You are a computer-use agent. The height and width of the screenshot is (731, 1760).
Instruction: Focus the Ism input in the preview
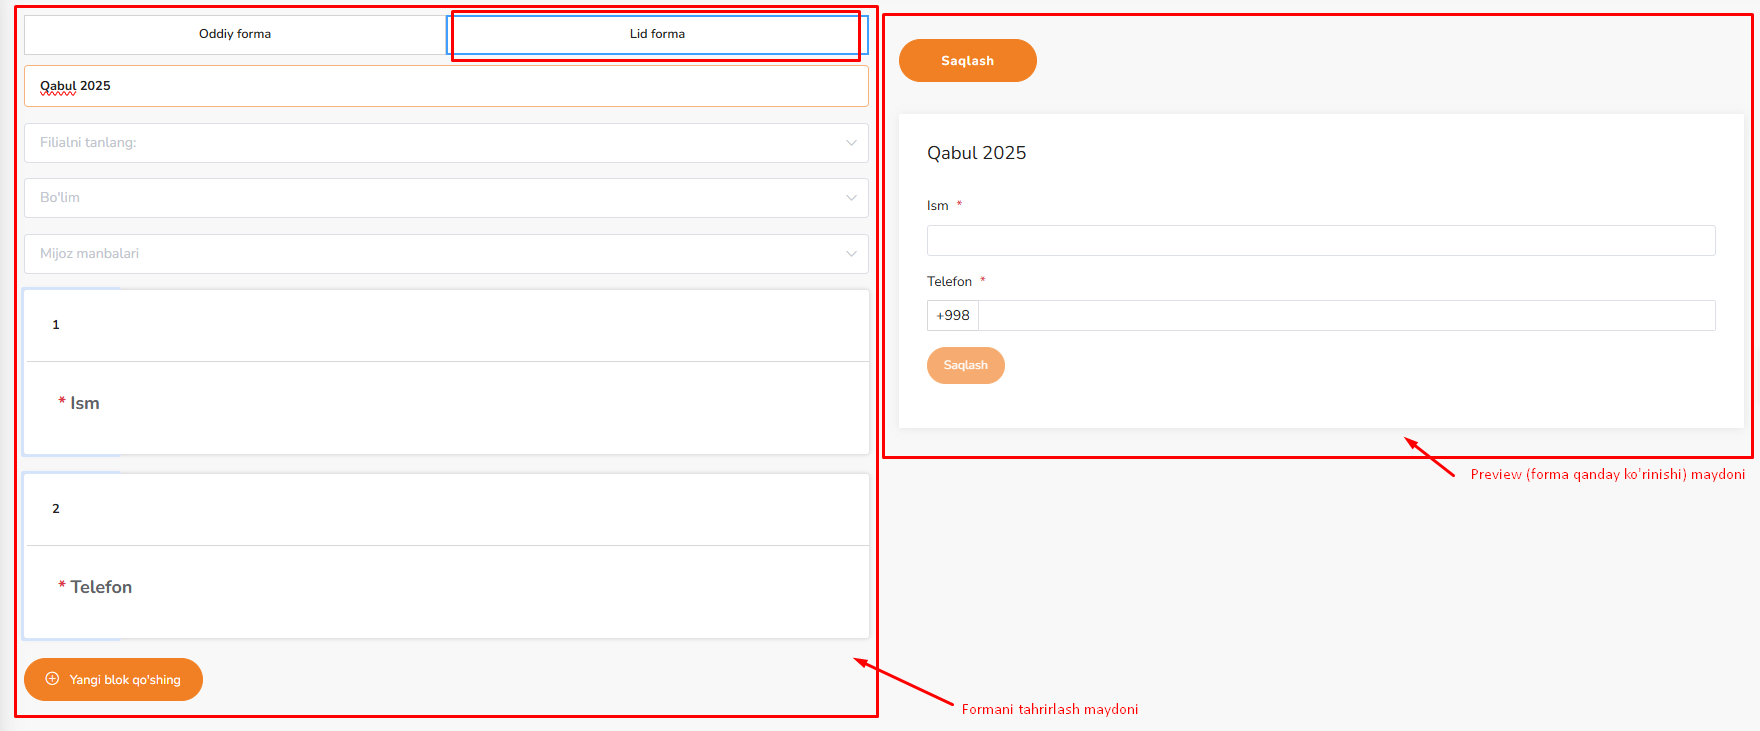click(1320, 240)
